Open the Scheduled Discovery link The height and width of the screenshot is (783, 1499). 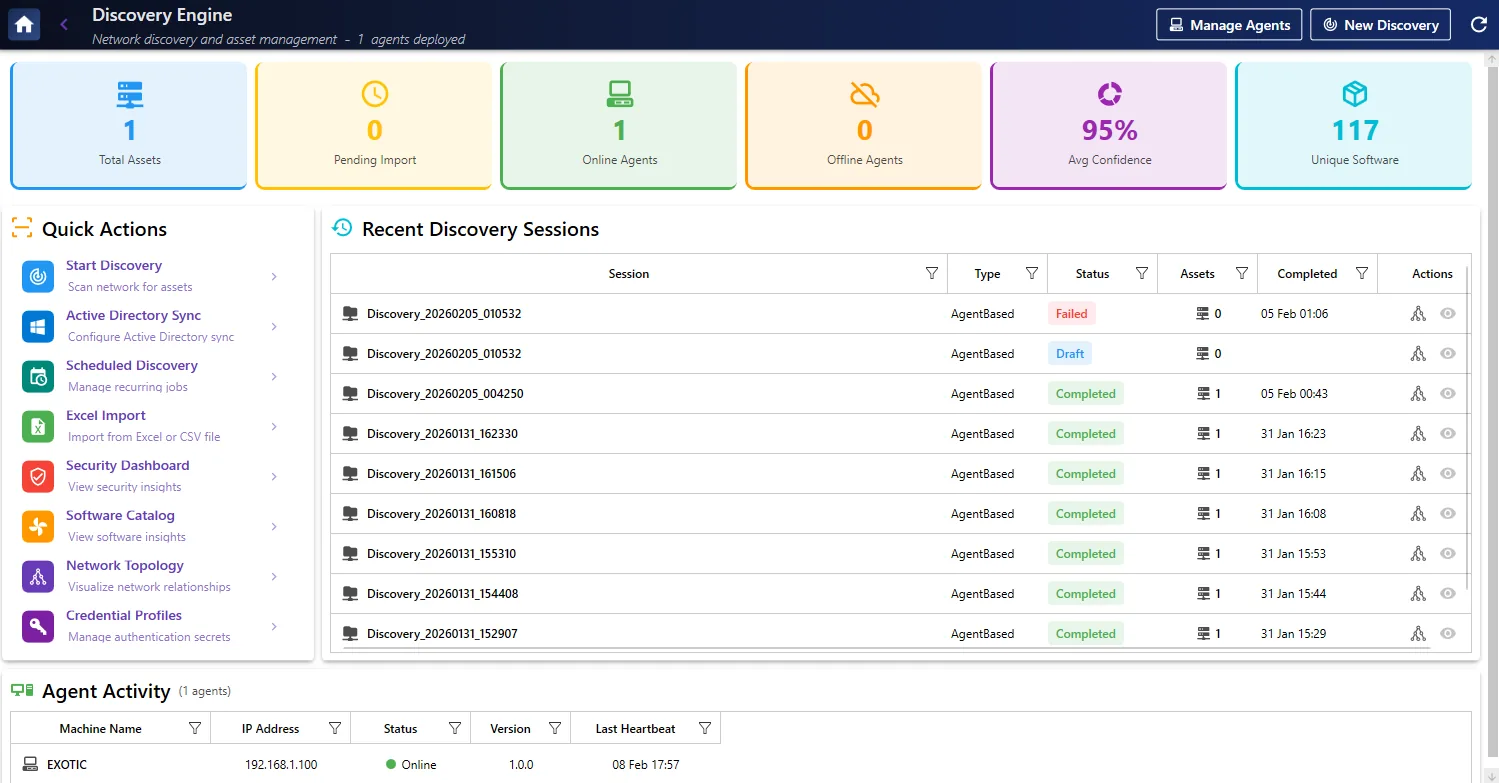[132, 365]
